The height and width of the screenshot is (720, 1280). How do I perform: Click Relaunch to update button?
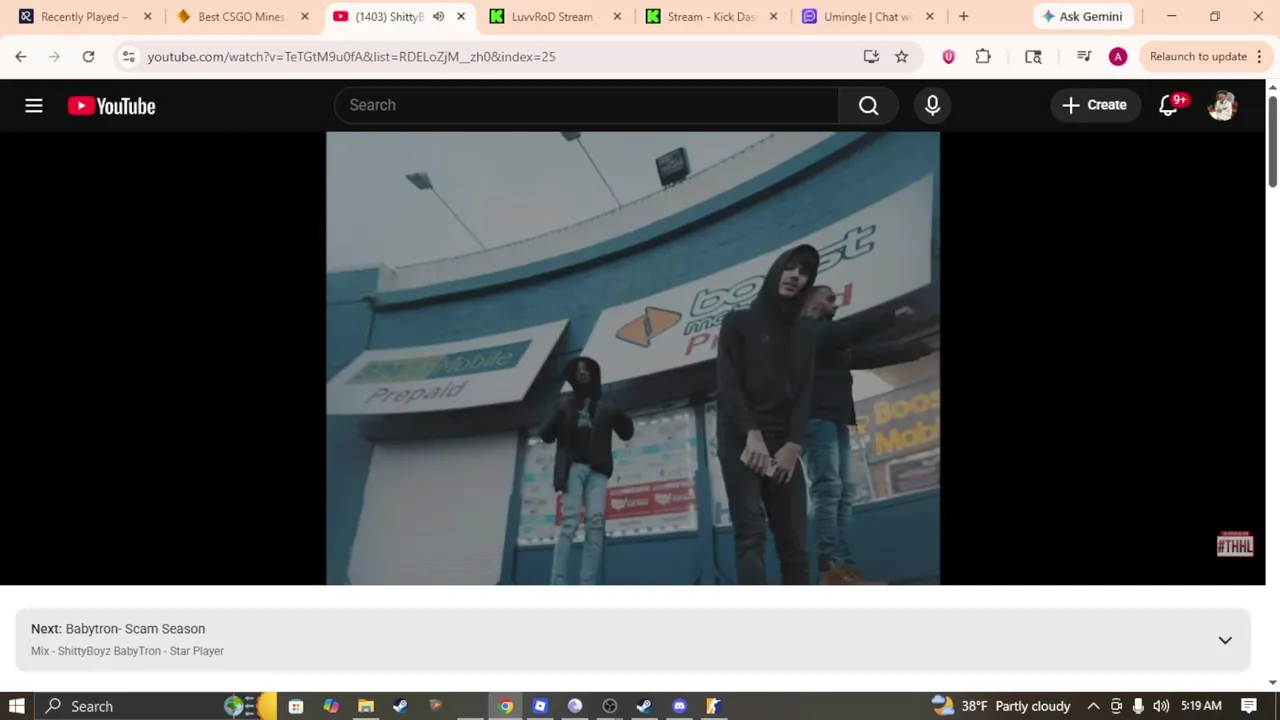[1198, 57]
